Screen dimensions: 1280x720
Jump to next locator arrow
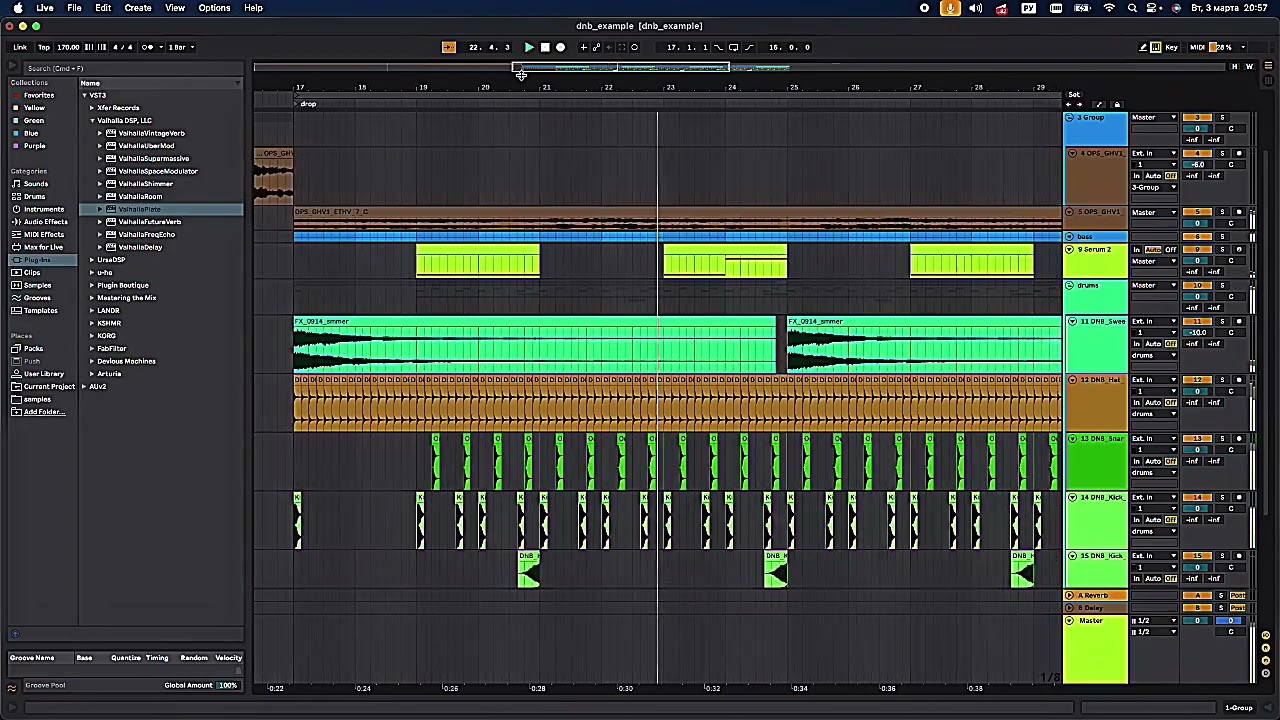click(x=1079, y=104)
